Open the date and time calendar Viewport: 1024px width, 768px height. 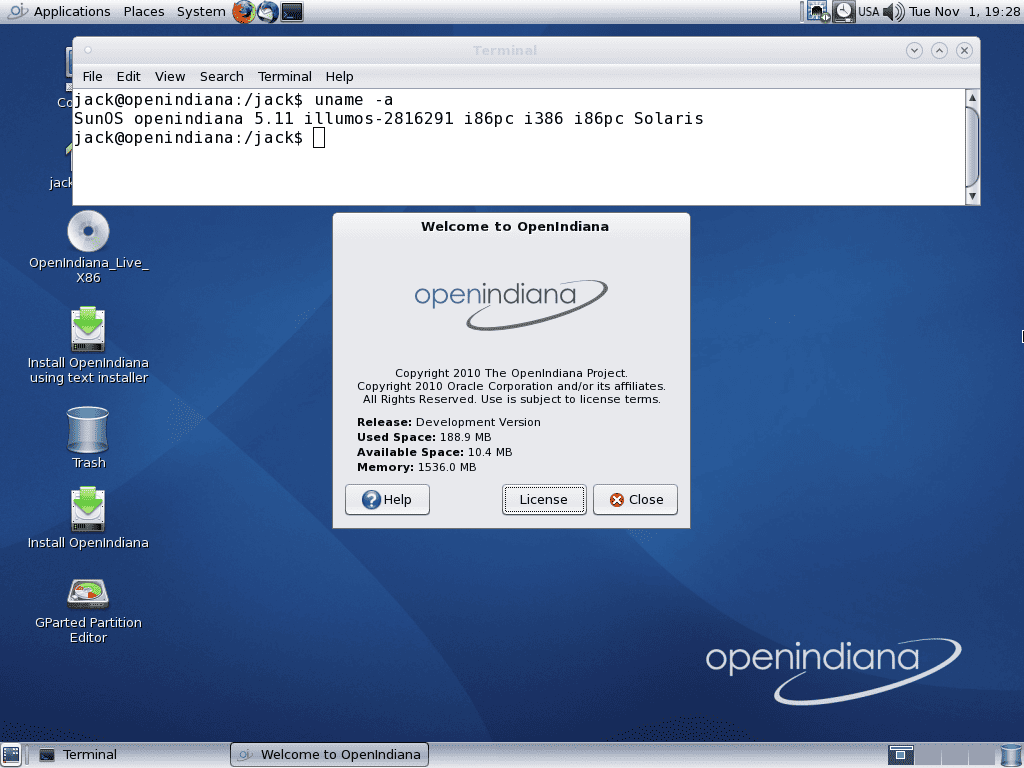964,12
